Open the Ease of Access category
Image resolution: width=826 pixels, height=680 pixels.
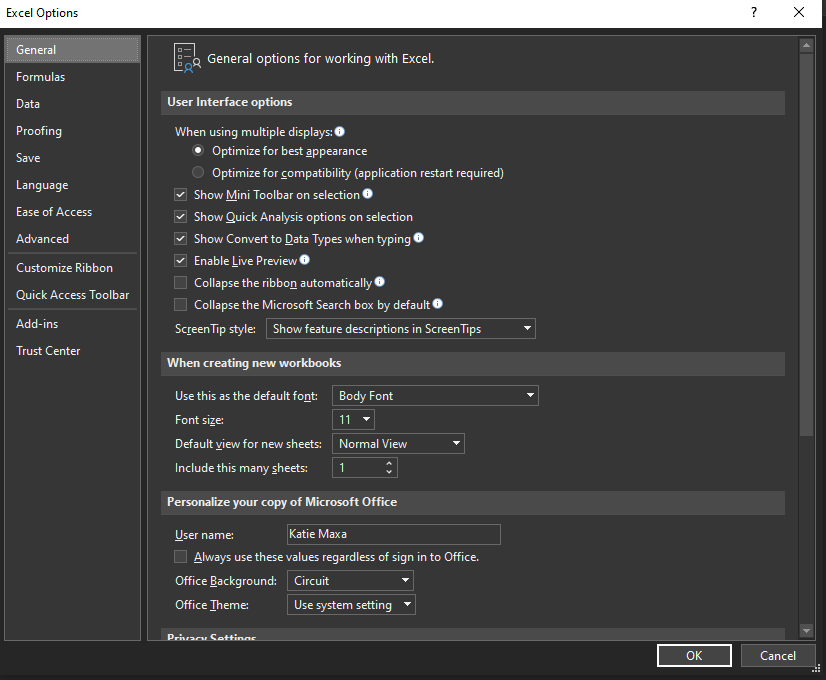pos(73,212)
